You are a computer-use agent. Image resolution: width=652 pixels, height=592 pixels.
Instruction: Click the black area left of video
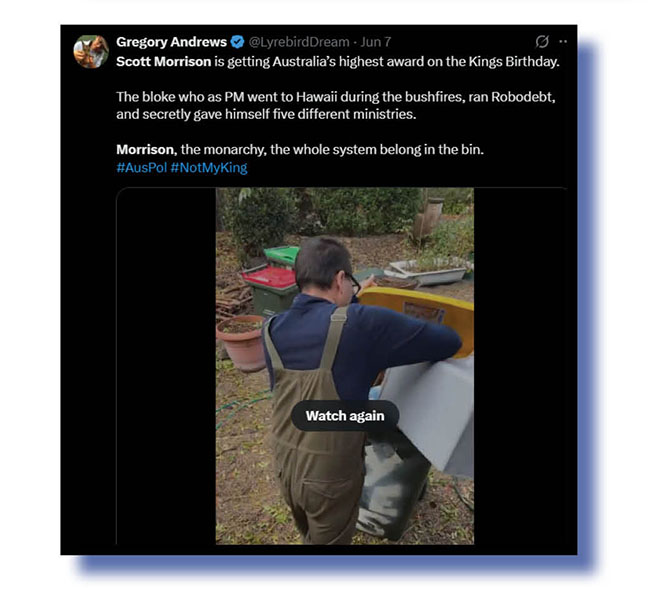click(x=166, y=366)
